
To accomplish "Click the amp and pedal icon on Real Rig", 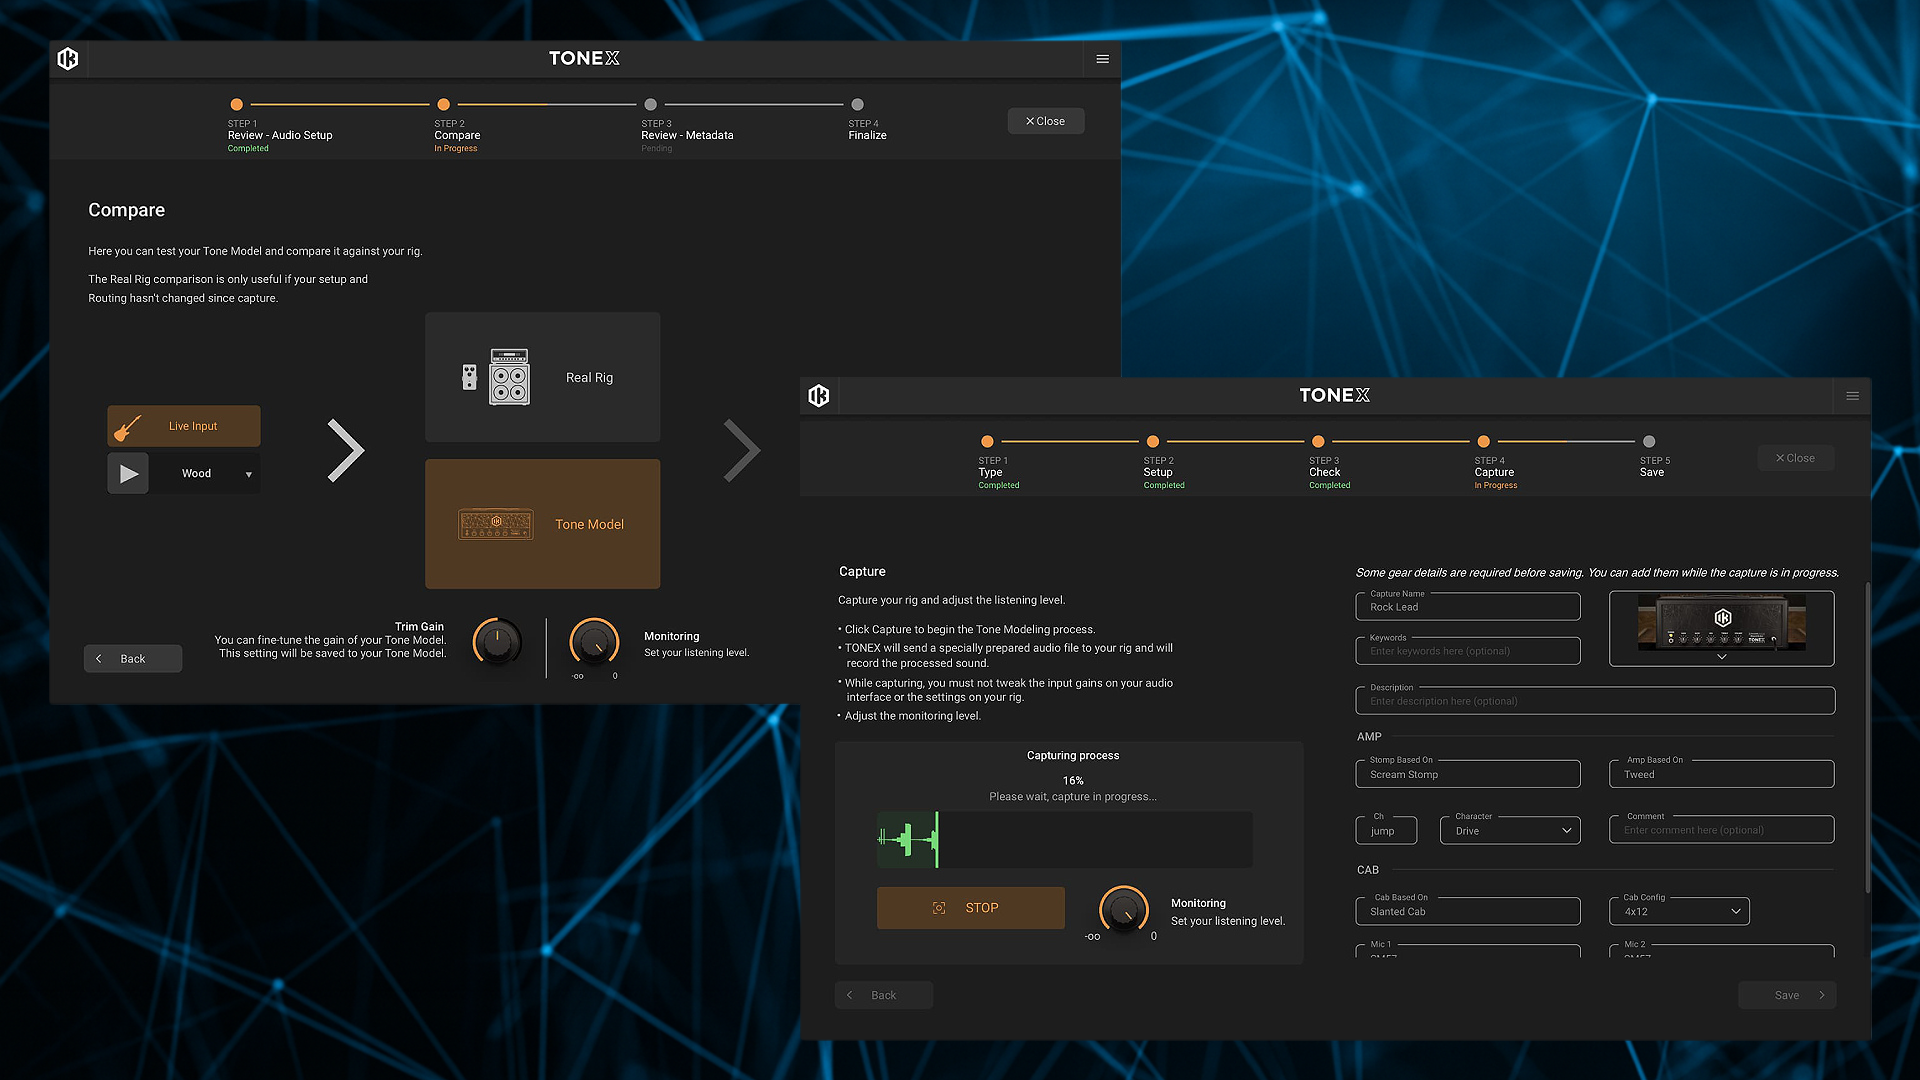I will pos(496,377).
